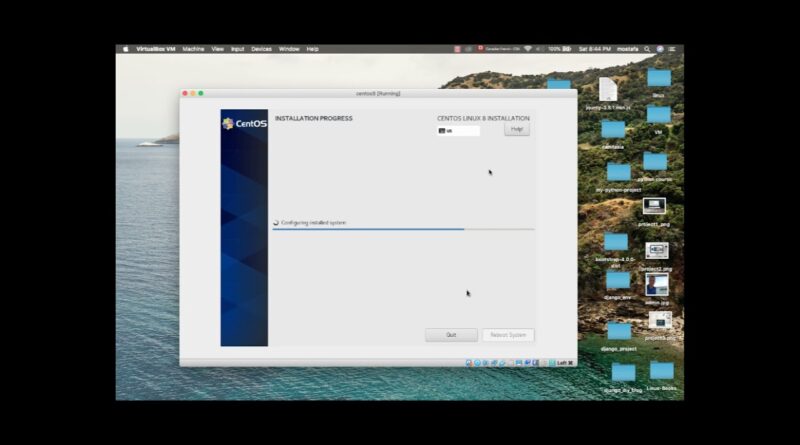Open the Window menu
Image resolution: width=800 pixels, height=445 pixels.
pyautogui.click(x=289, y=49)
